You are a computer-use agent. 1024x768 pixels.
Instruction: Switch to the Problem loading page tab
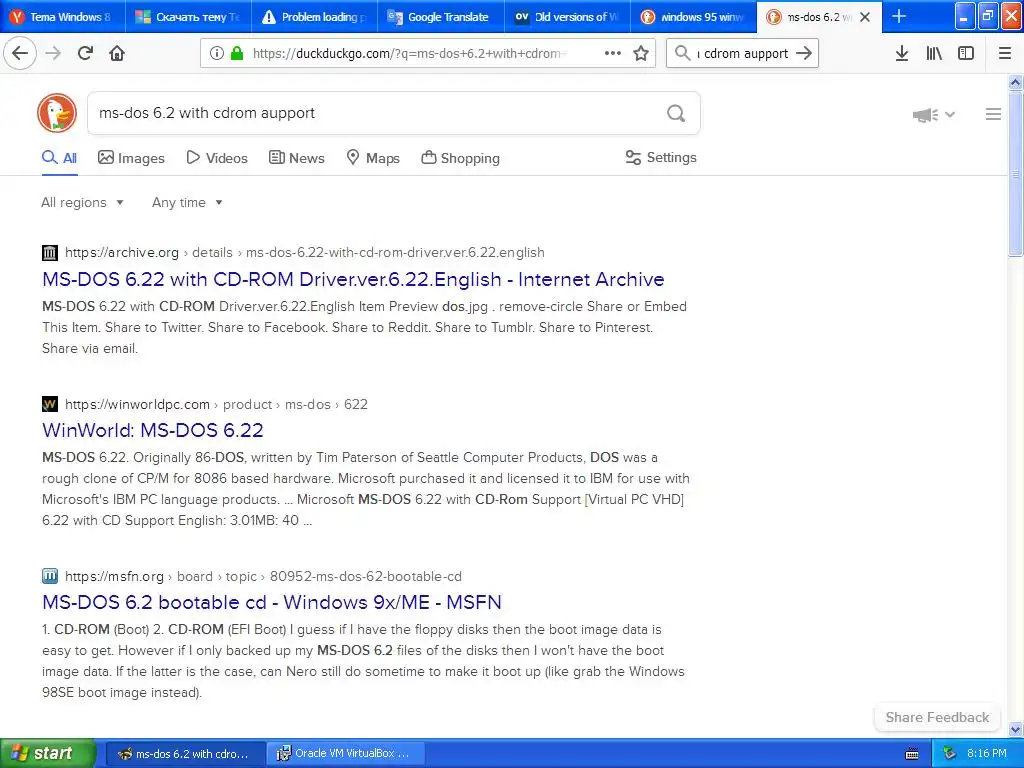point(315,17)
